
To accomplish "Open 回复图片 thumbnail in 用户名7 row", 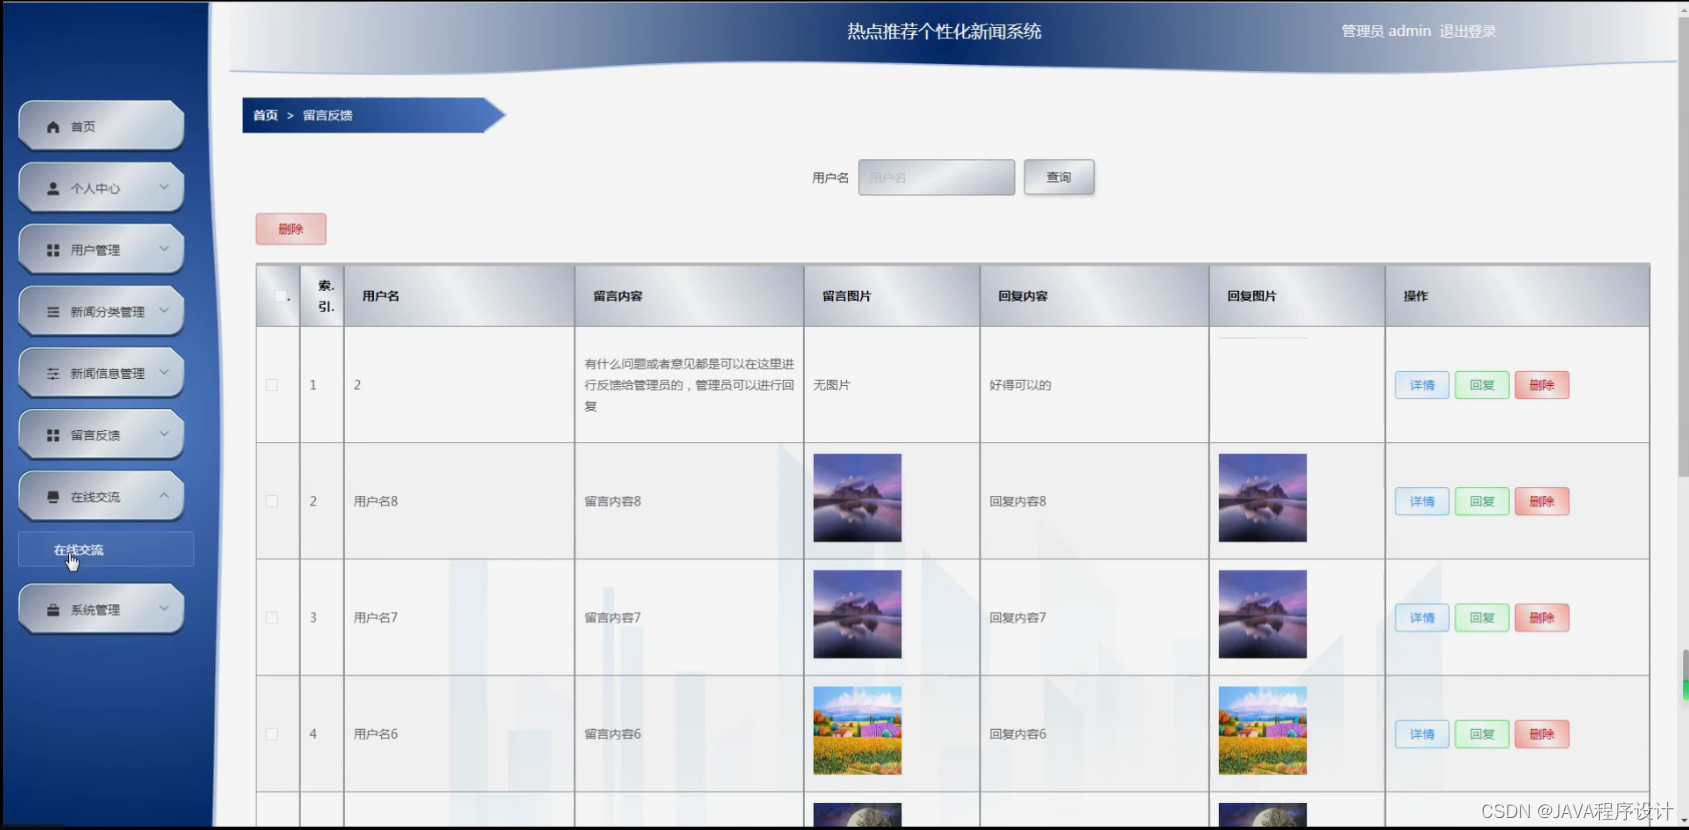I will tap(1263, 614).
